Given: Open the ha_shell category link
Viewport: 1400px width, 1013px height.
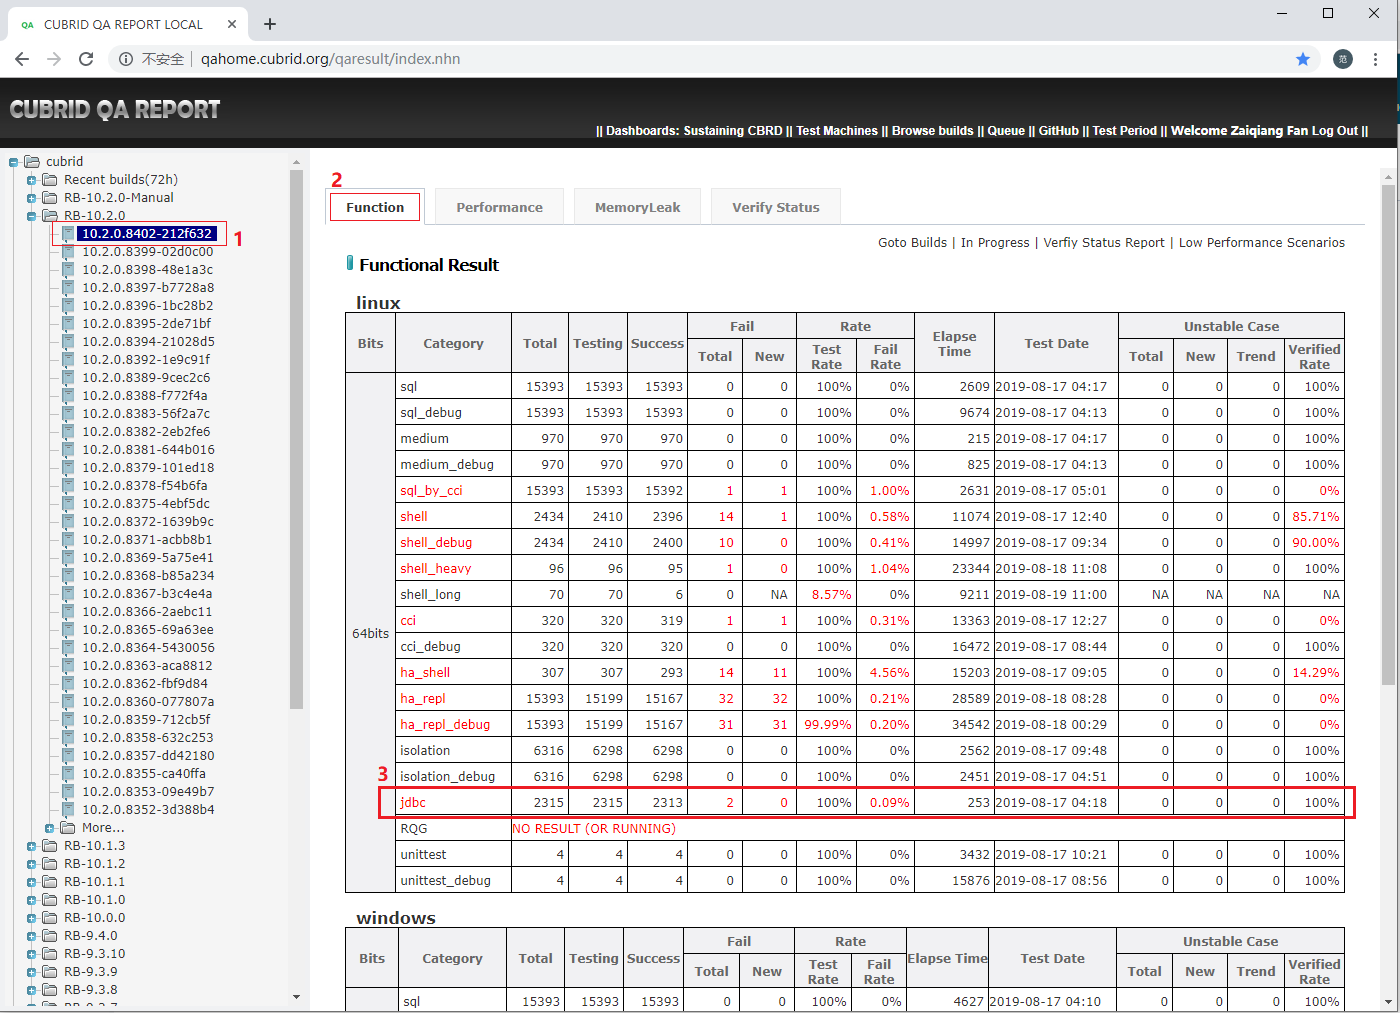Looking at the screenshot, I should click(x=425, y=672).
